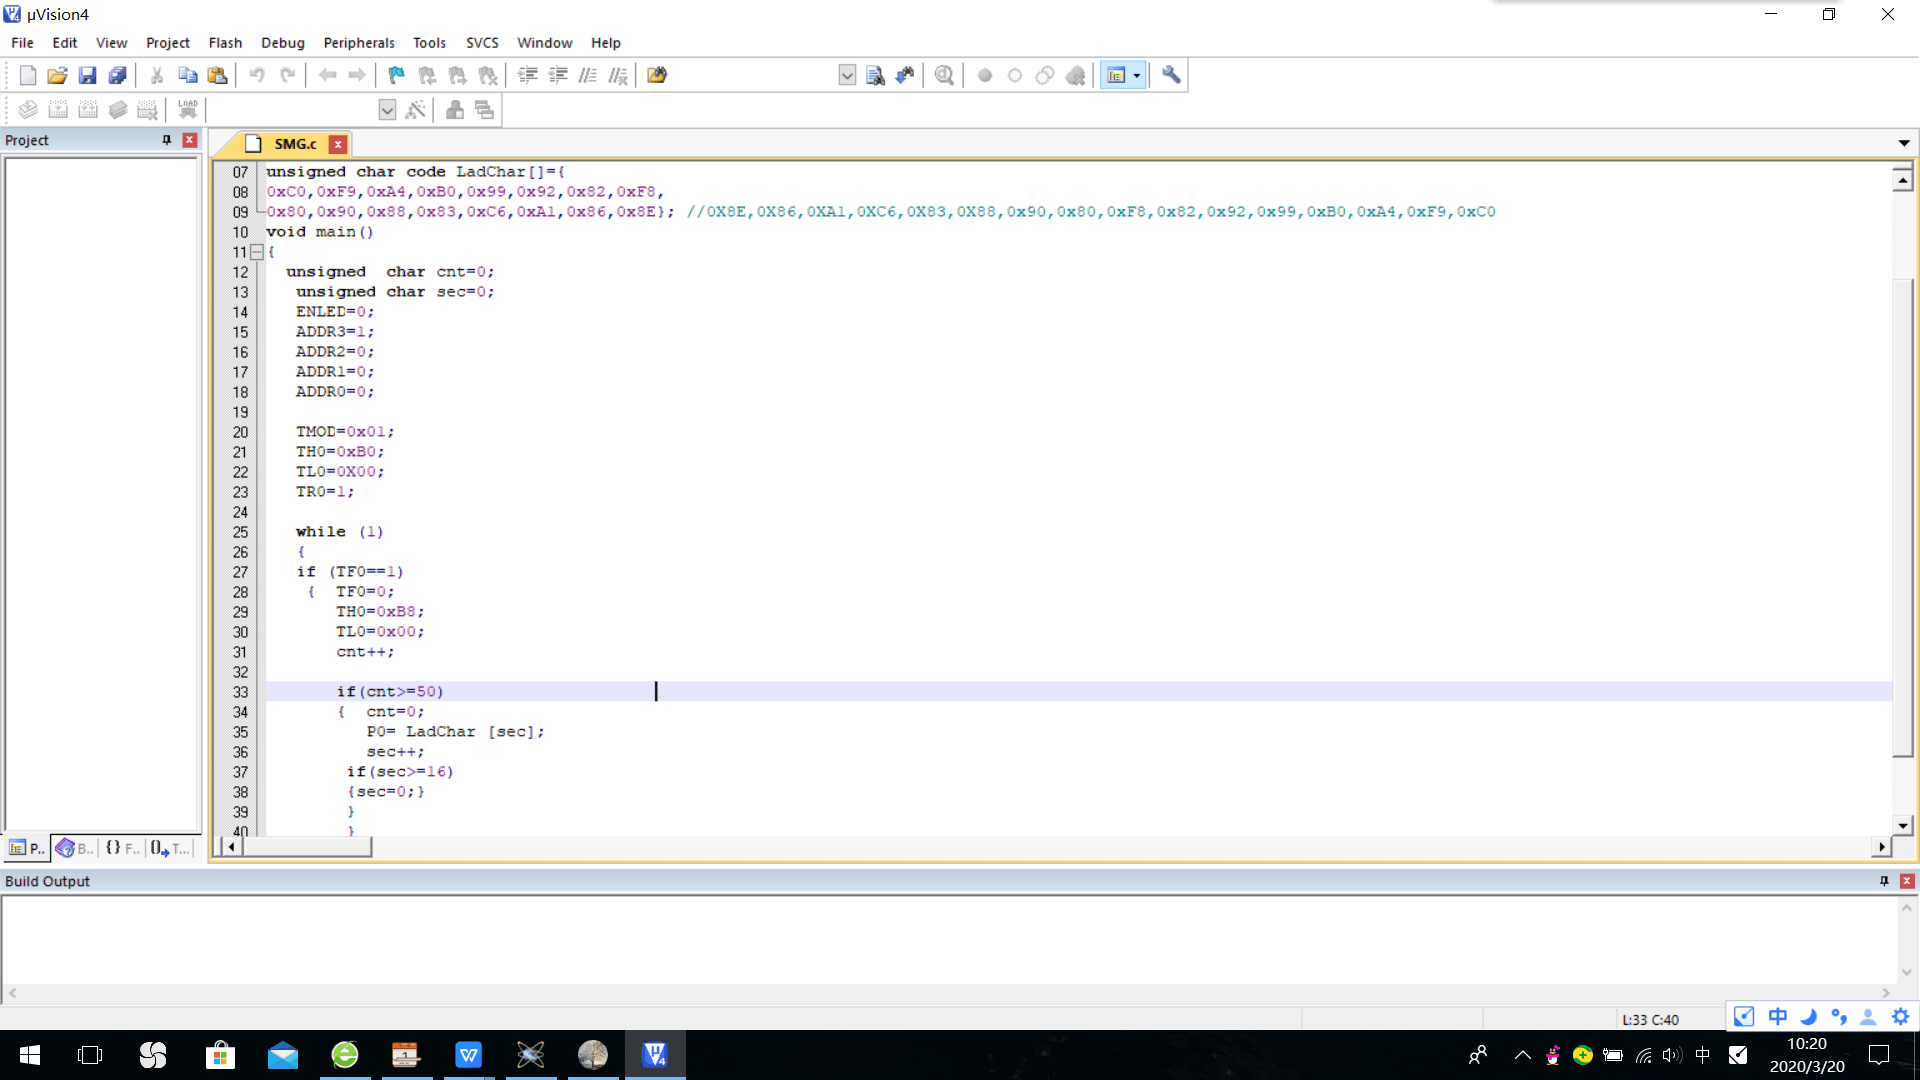The width and height of the screenshot is (1920, 1080).
Task: Expand the find text combo box
Action: [847, 75]
